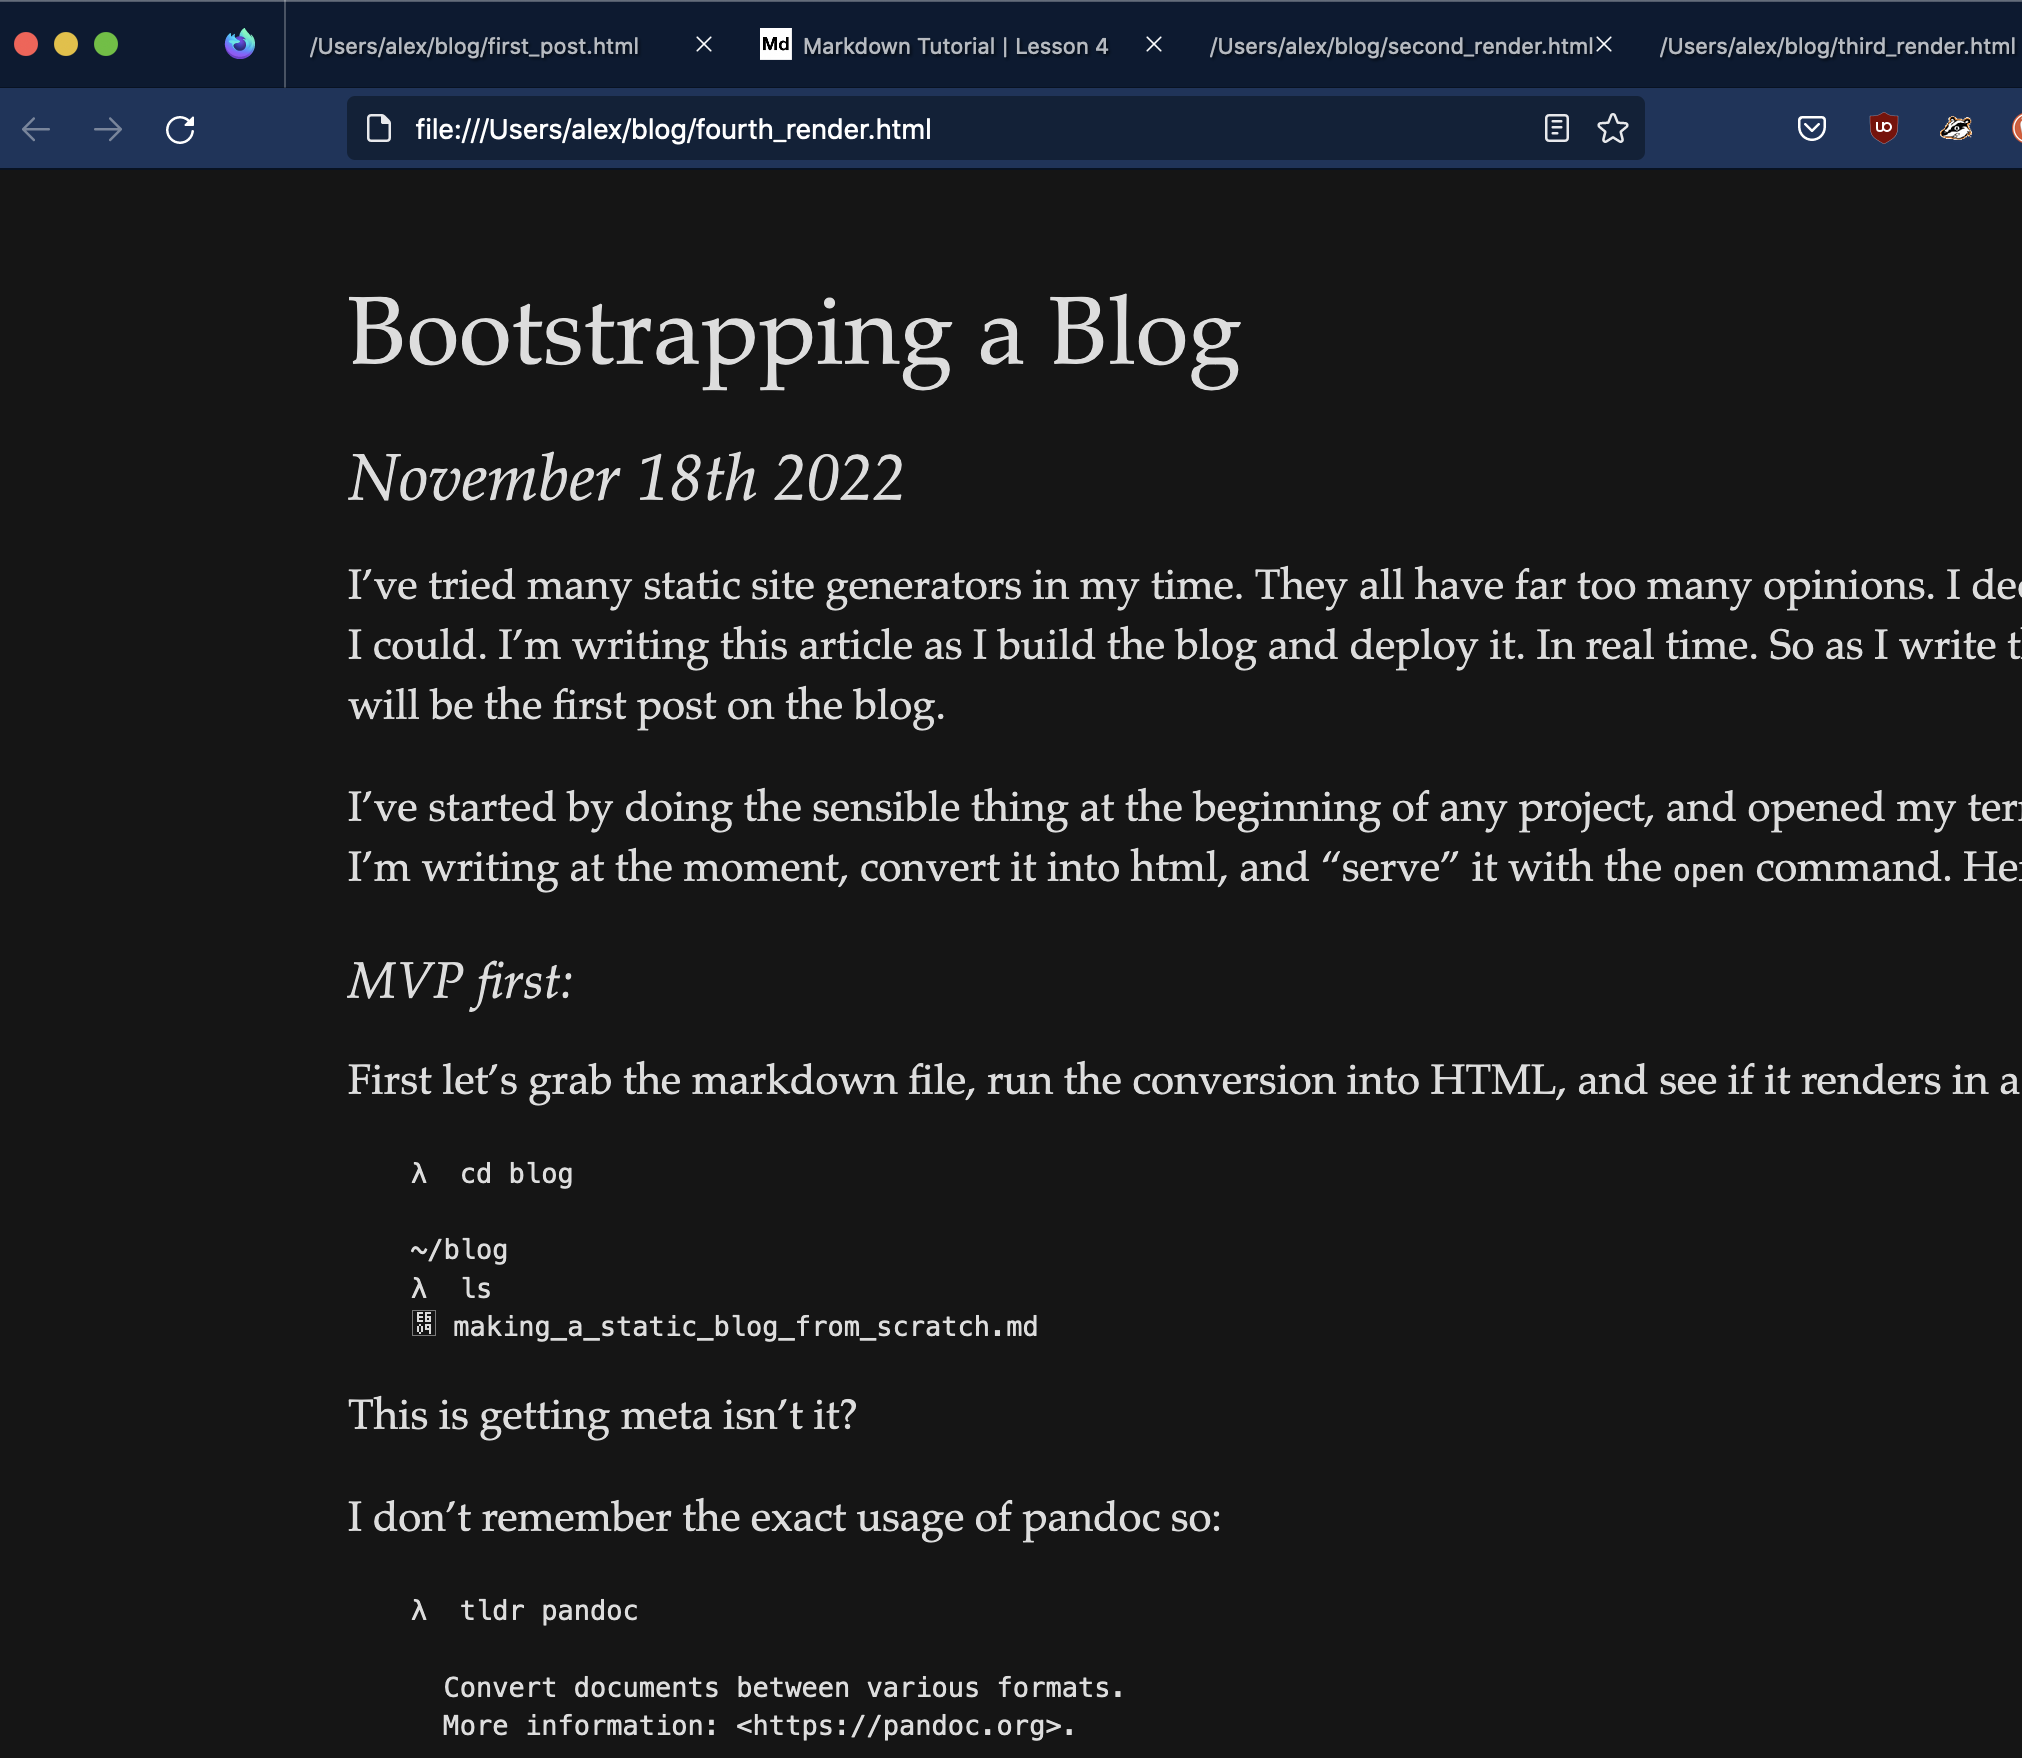Close the first_post.html tab
2022x1758 pixels.
(x=705, y=45)
